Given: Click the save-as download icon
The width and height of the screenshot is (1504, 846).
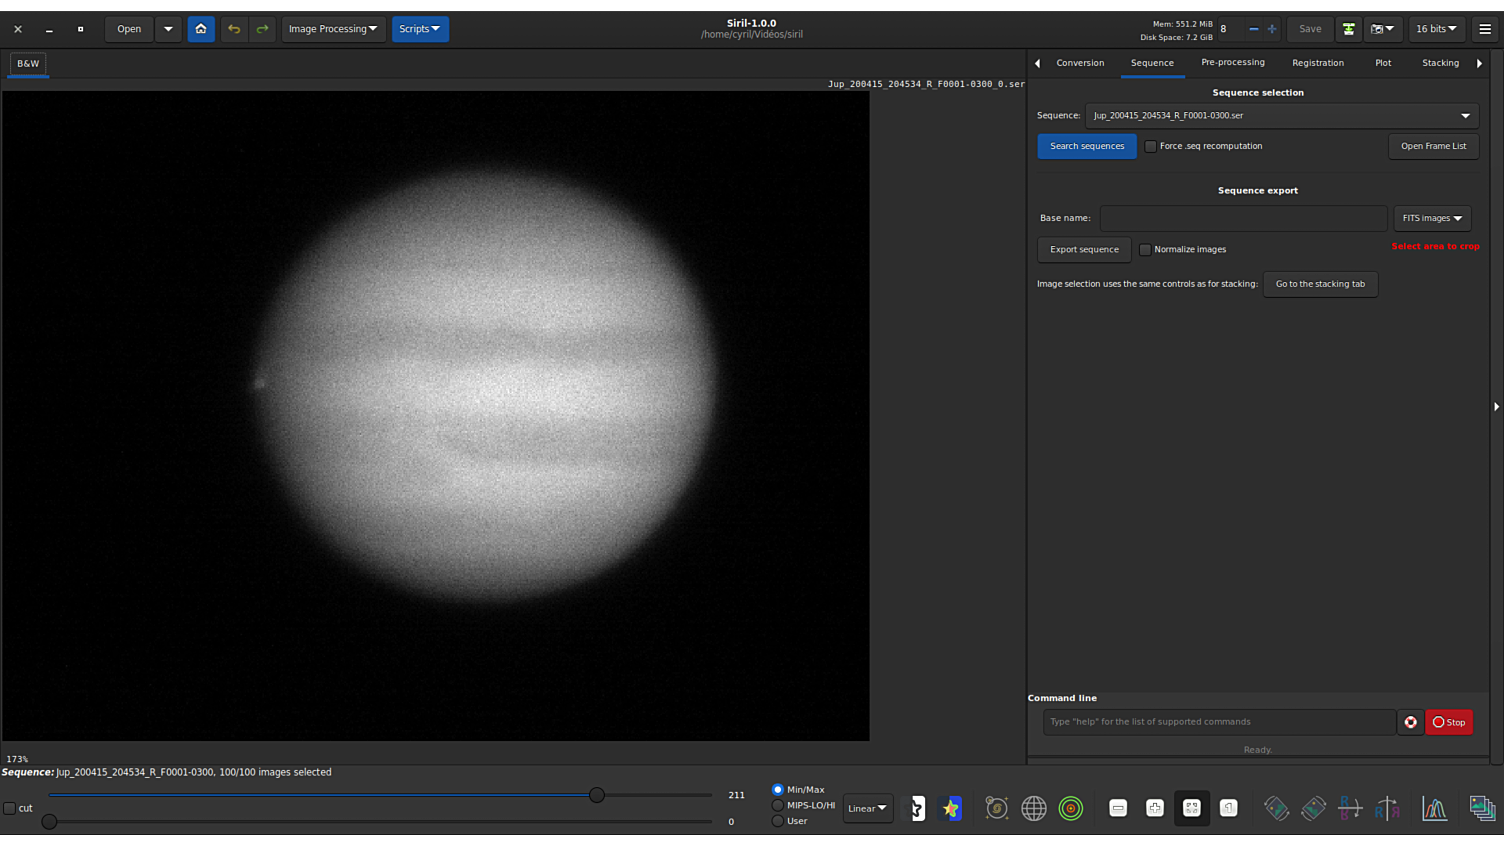Looking at the screenshot, I should click(x=1348, y=29).
